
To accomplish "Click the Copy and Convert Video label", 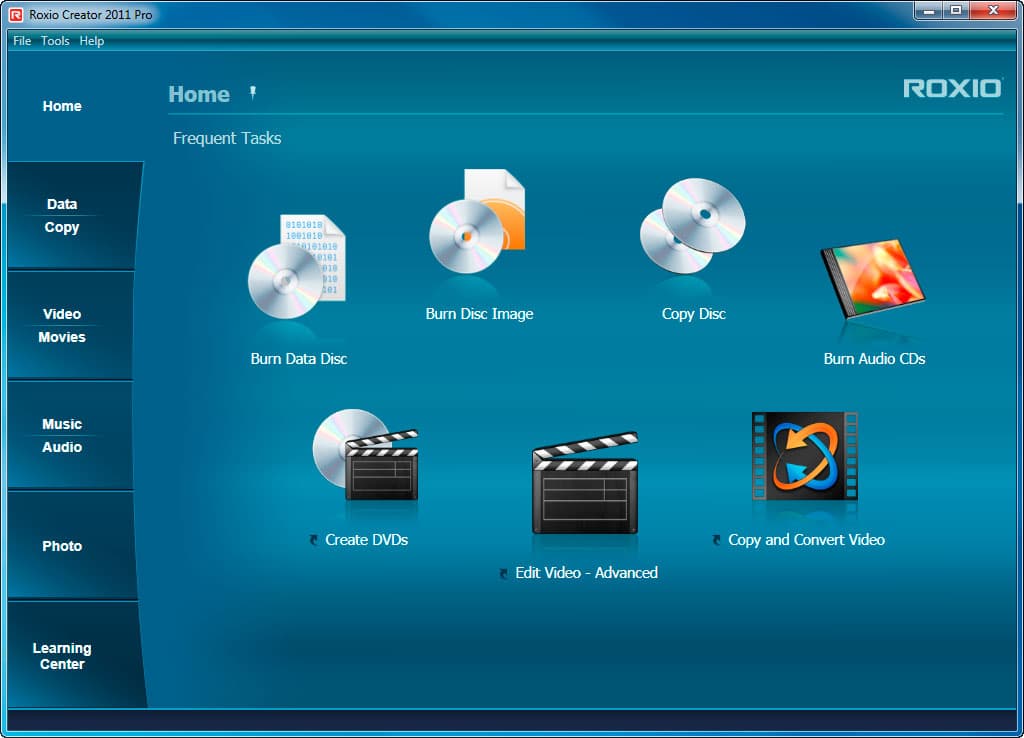I will pos(807,540).
